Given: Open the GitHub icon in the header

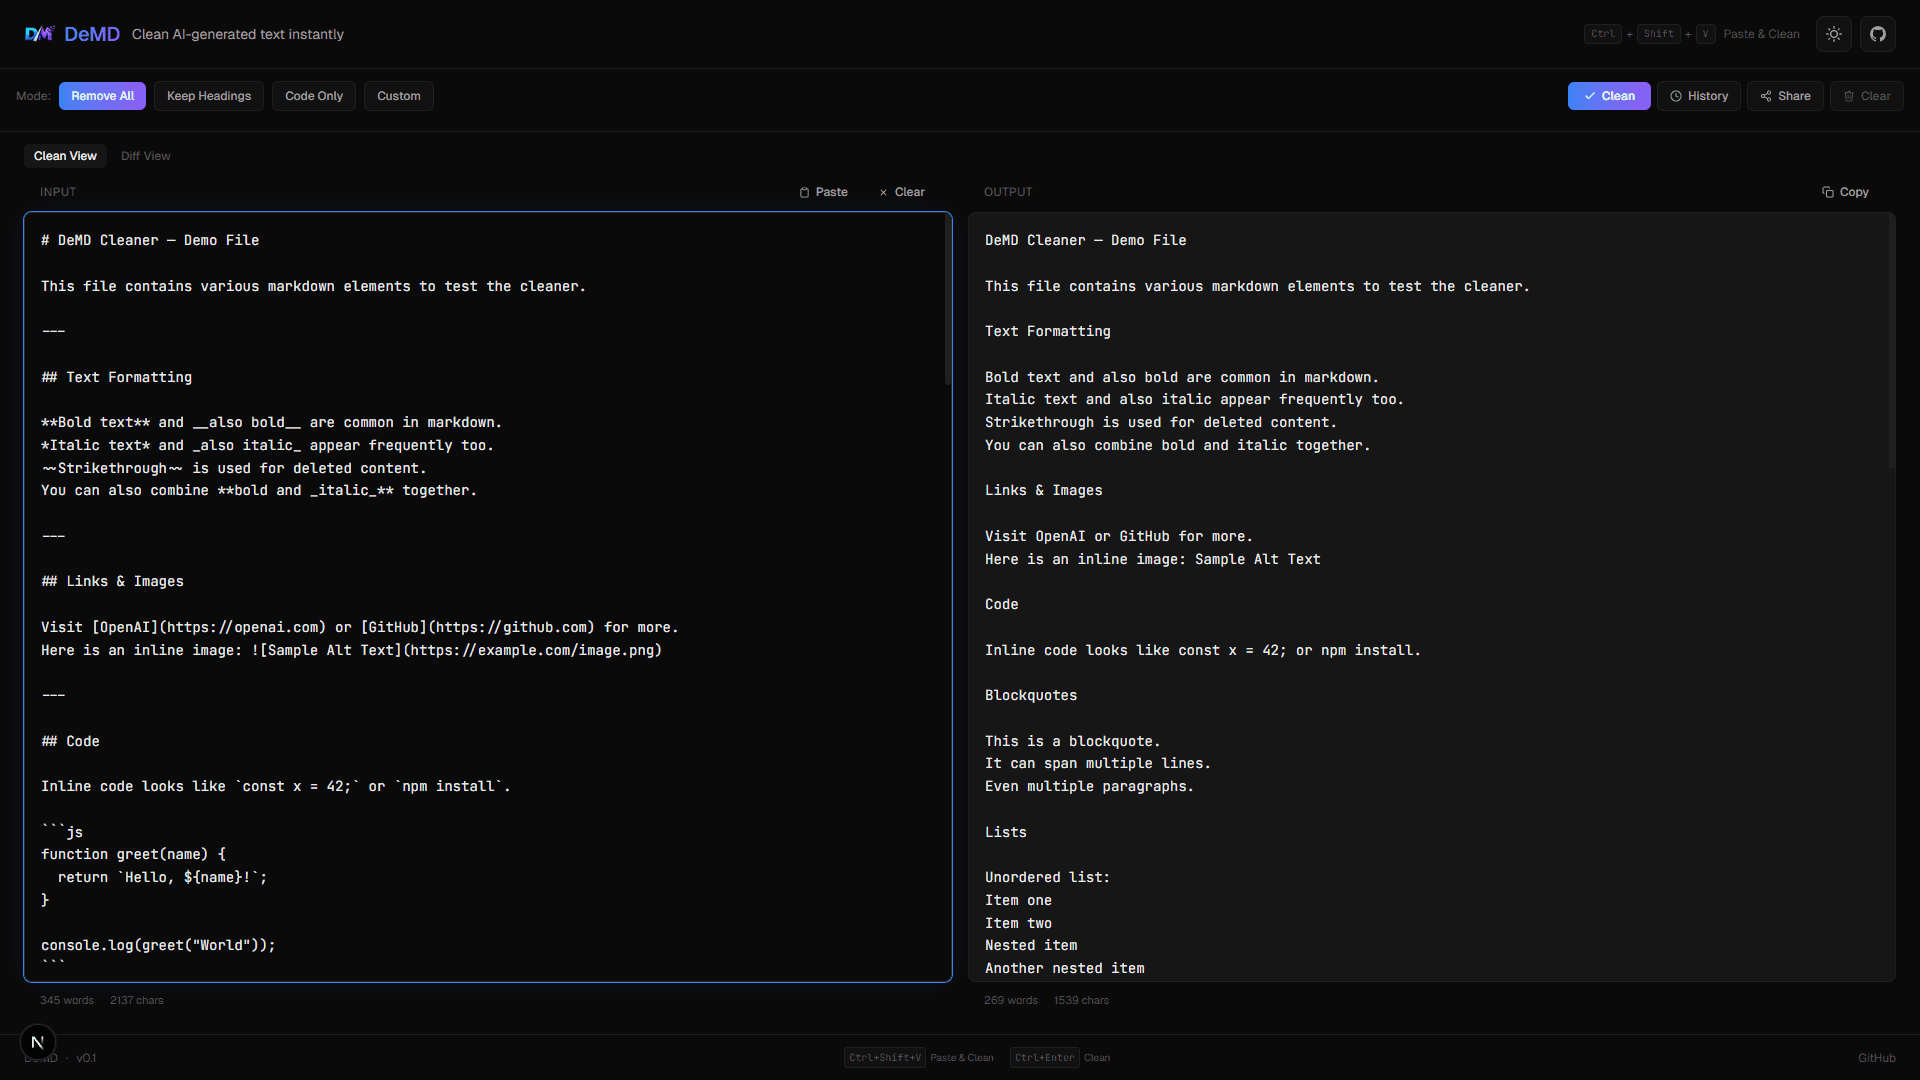Looking at the screenshot, I should click(x=1878, y=34).
